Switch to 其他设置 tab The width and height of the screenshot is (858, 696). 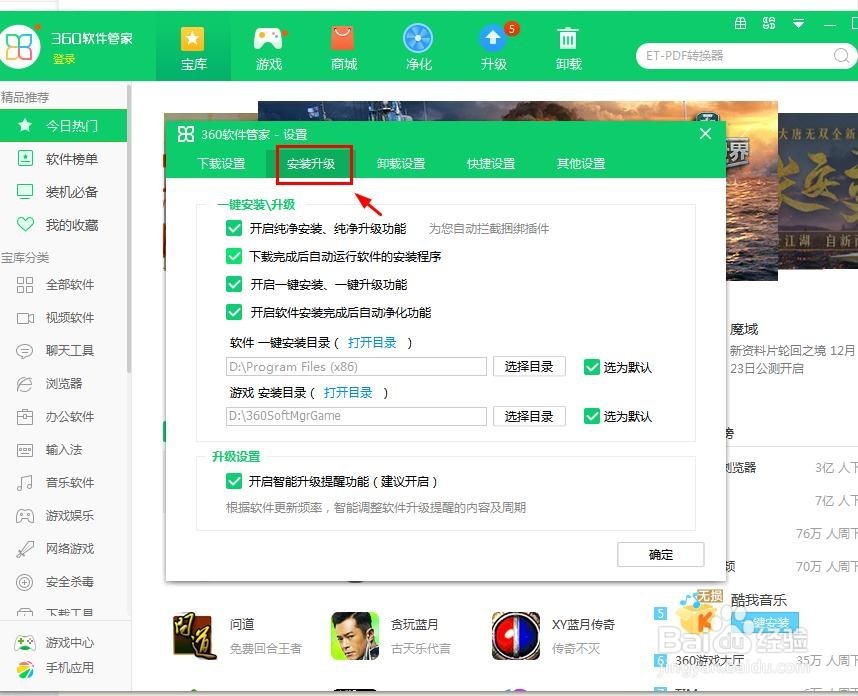(581, 164)
